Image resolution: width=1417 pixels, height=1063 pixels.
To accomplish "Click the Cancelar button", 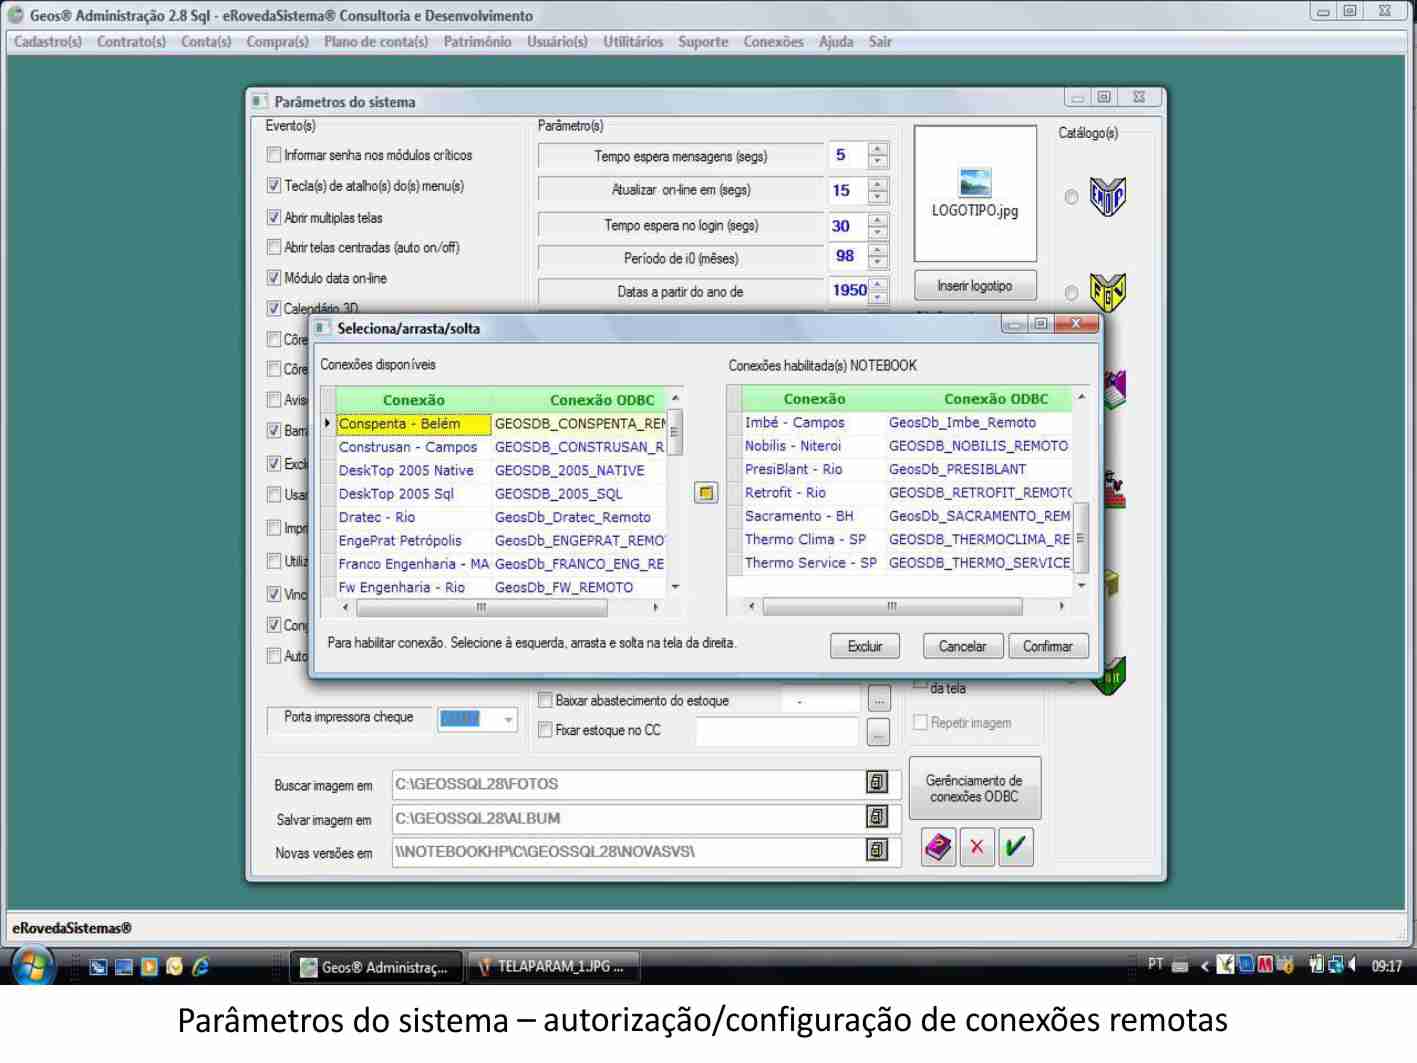I will (962, 646).
